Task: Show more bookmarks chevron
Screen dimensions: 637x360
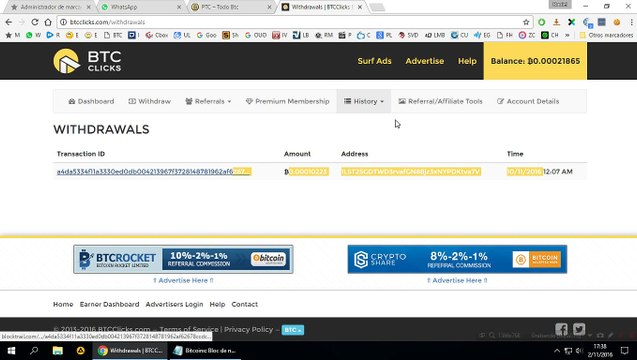Action: (567, 35)
